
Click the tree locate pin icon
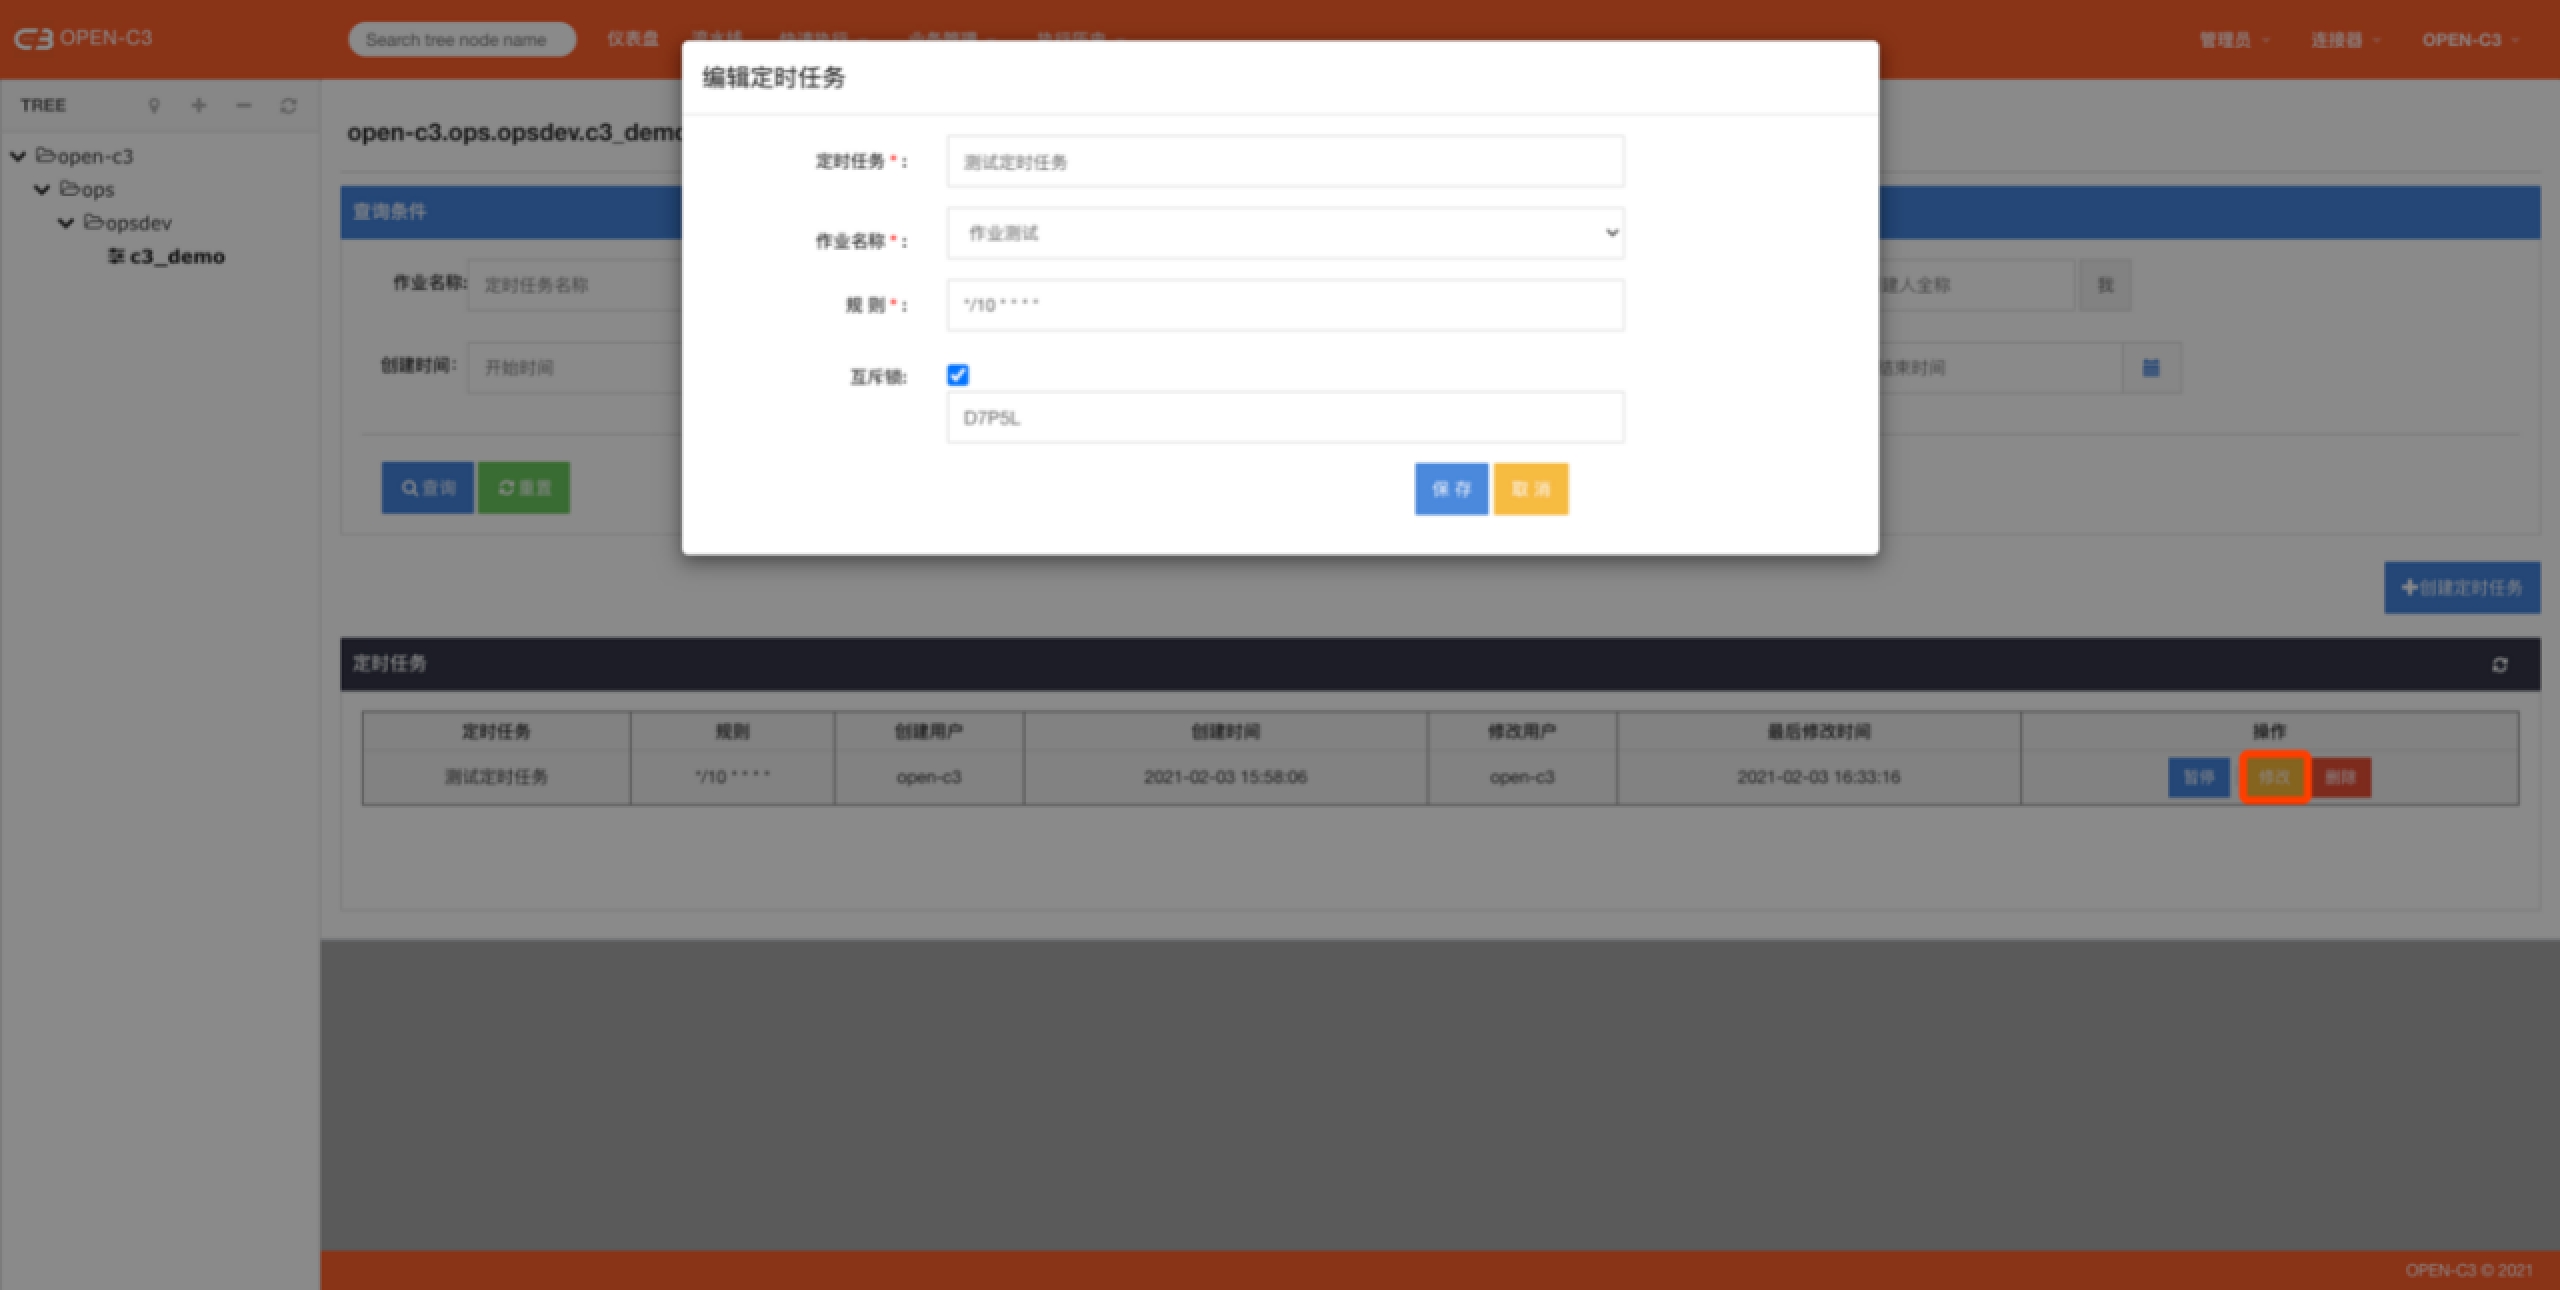coord(154,105)
